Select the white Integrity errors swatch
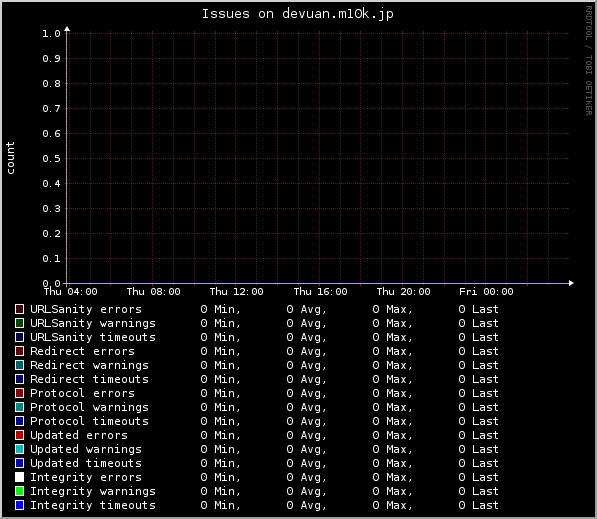This screenshot has height=519, width=597. pyautogui.click(x=19, y=477)
